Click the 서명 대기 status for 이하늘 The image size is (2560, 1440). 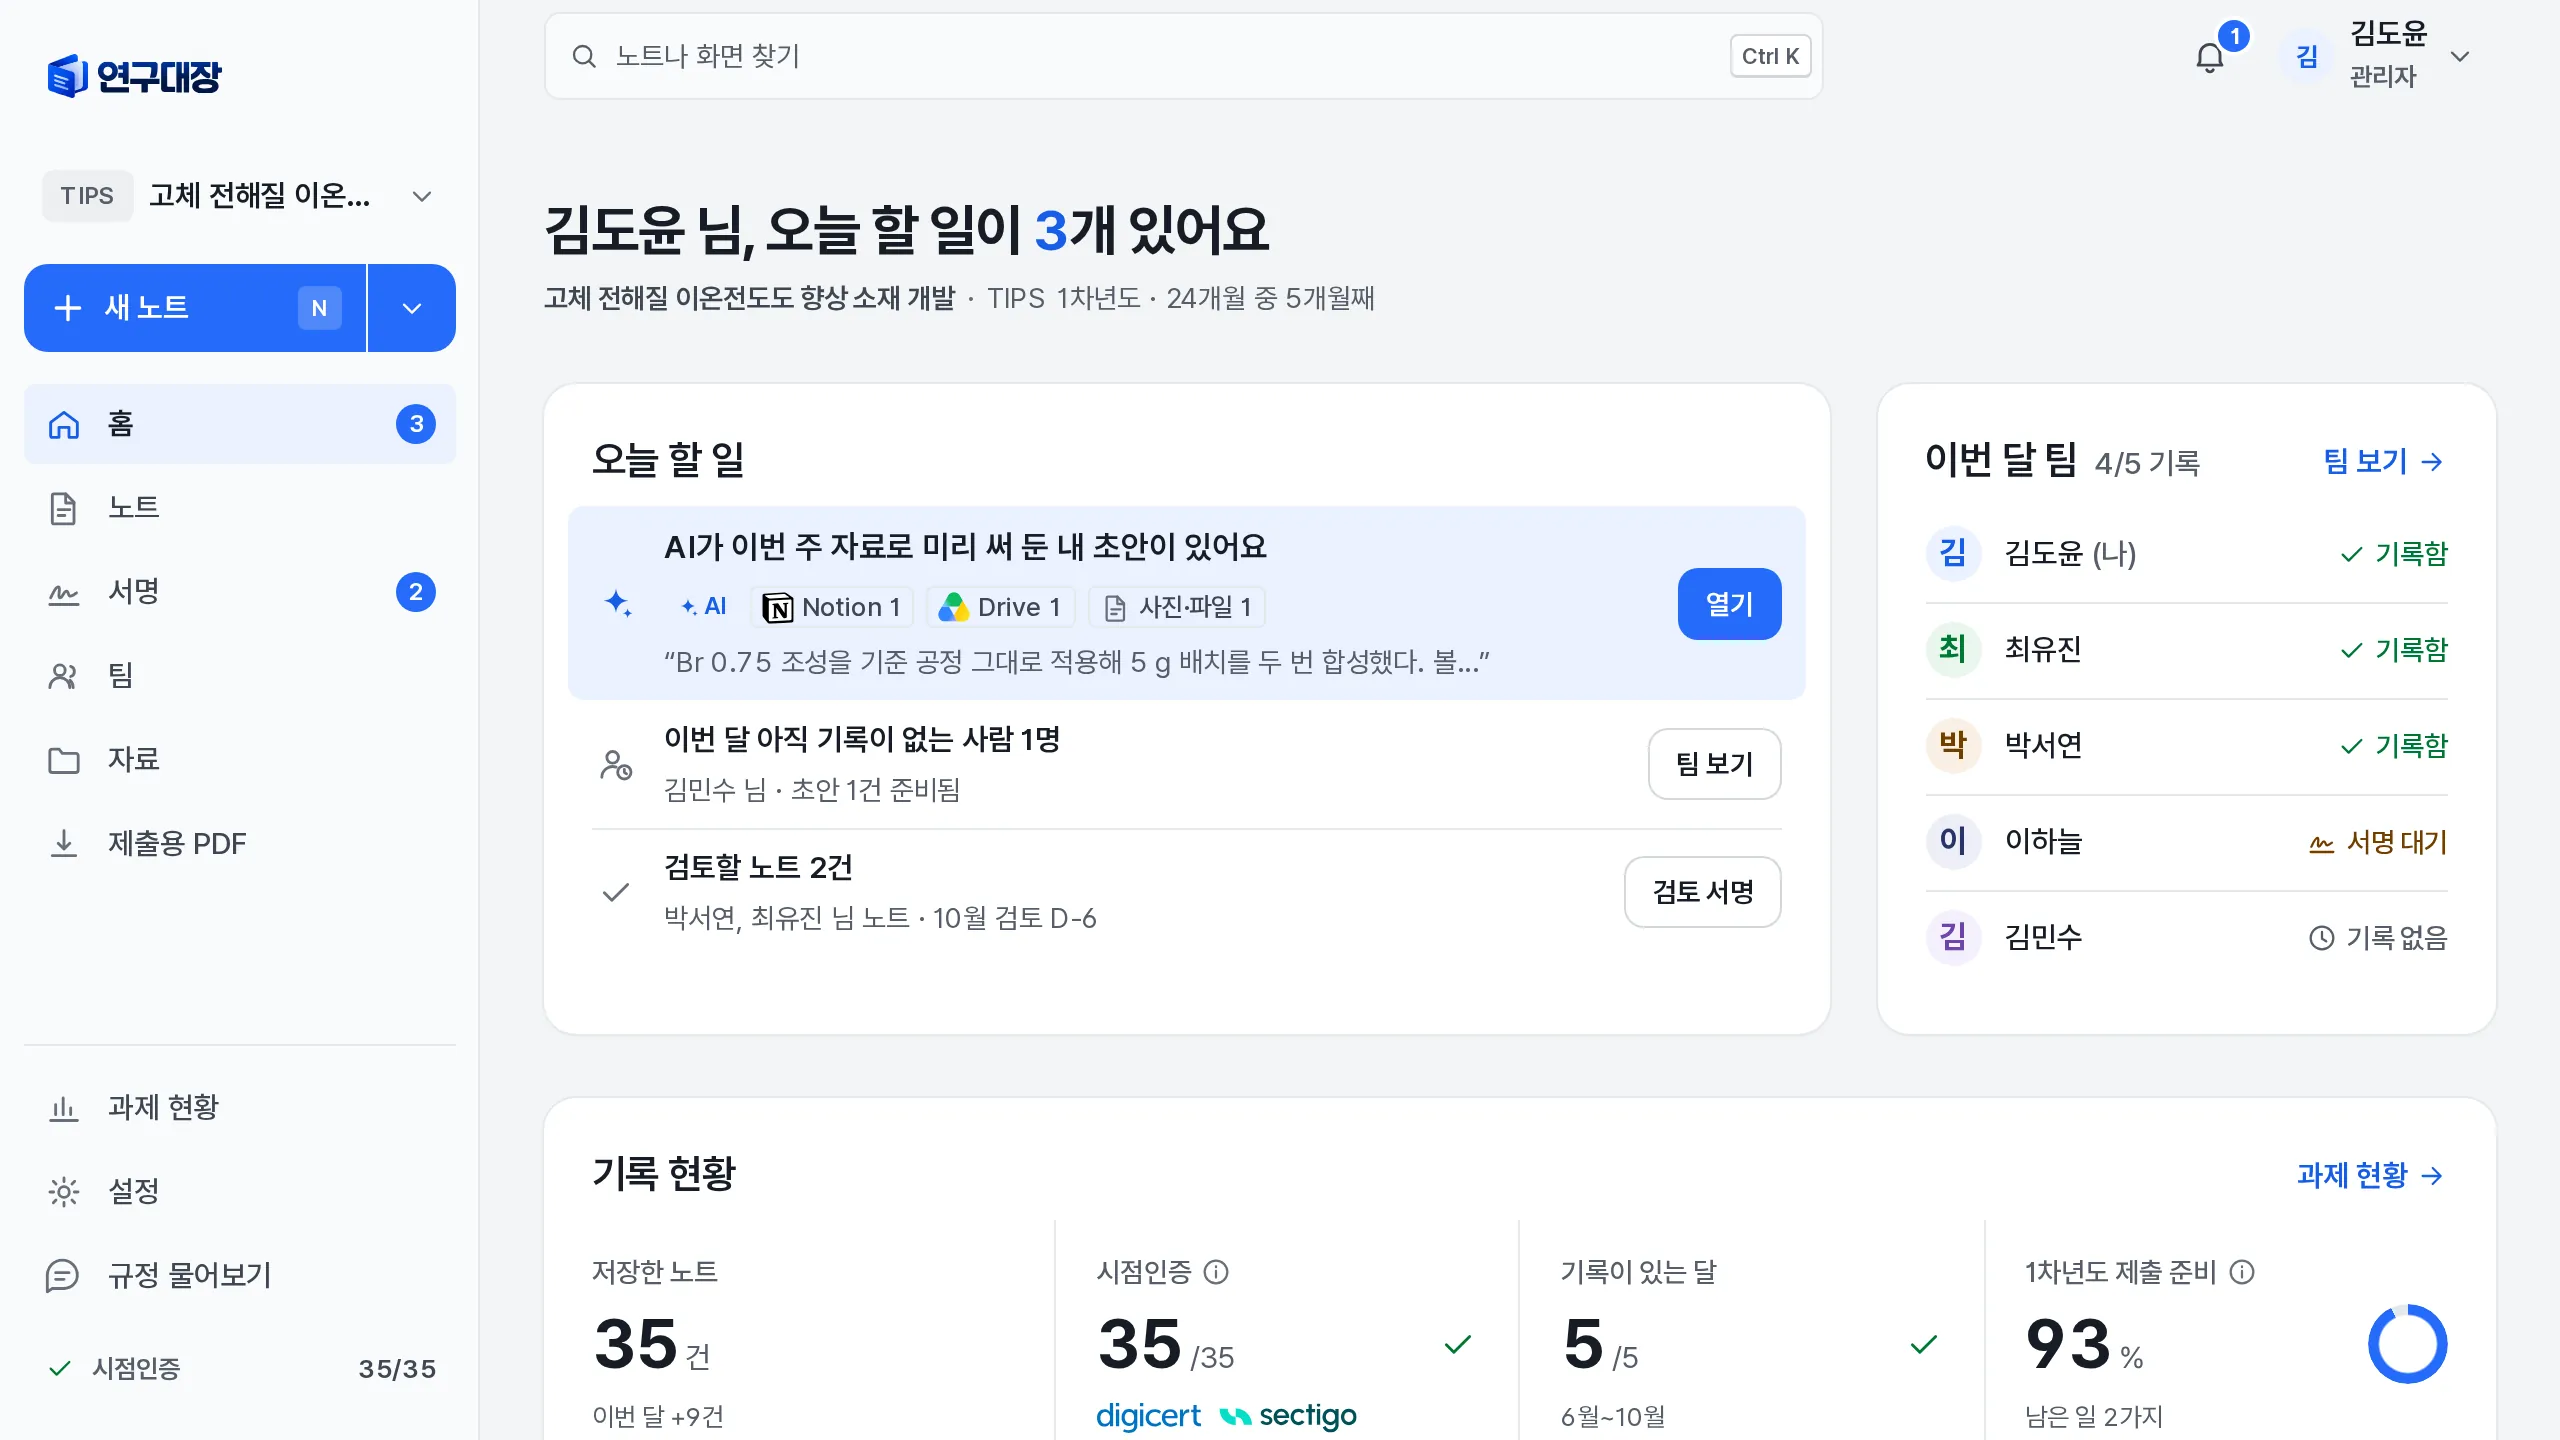tap(2378, 843)
